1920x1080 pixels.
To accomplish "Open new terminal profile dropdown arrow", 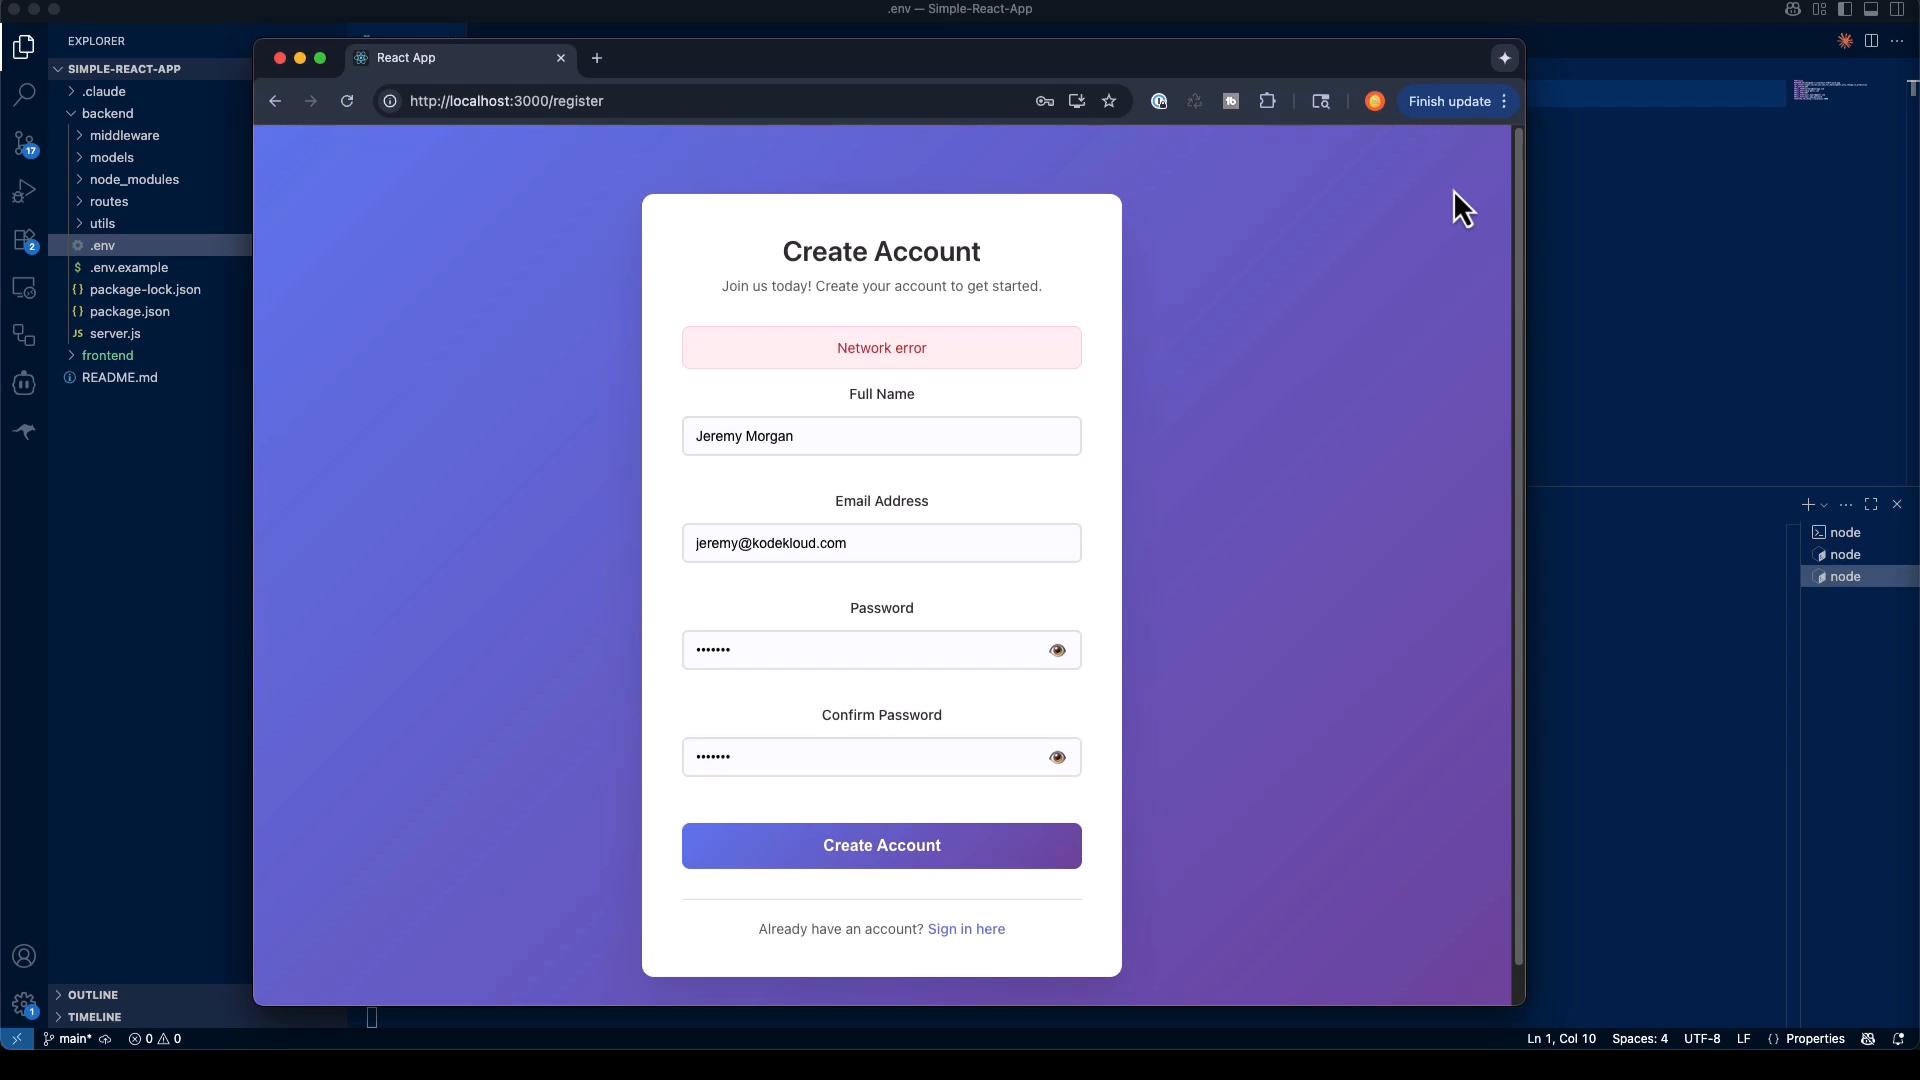I will [x=1825, y=505].
